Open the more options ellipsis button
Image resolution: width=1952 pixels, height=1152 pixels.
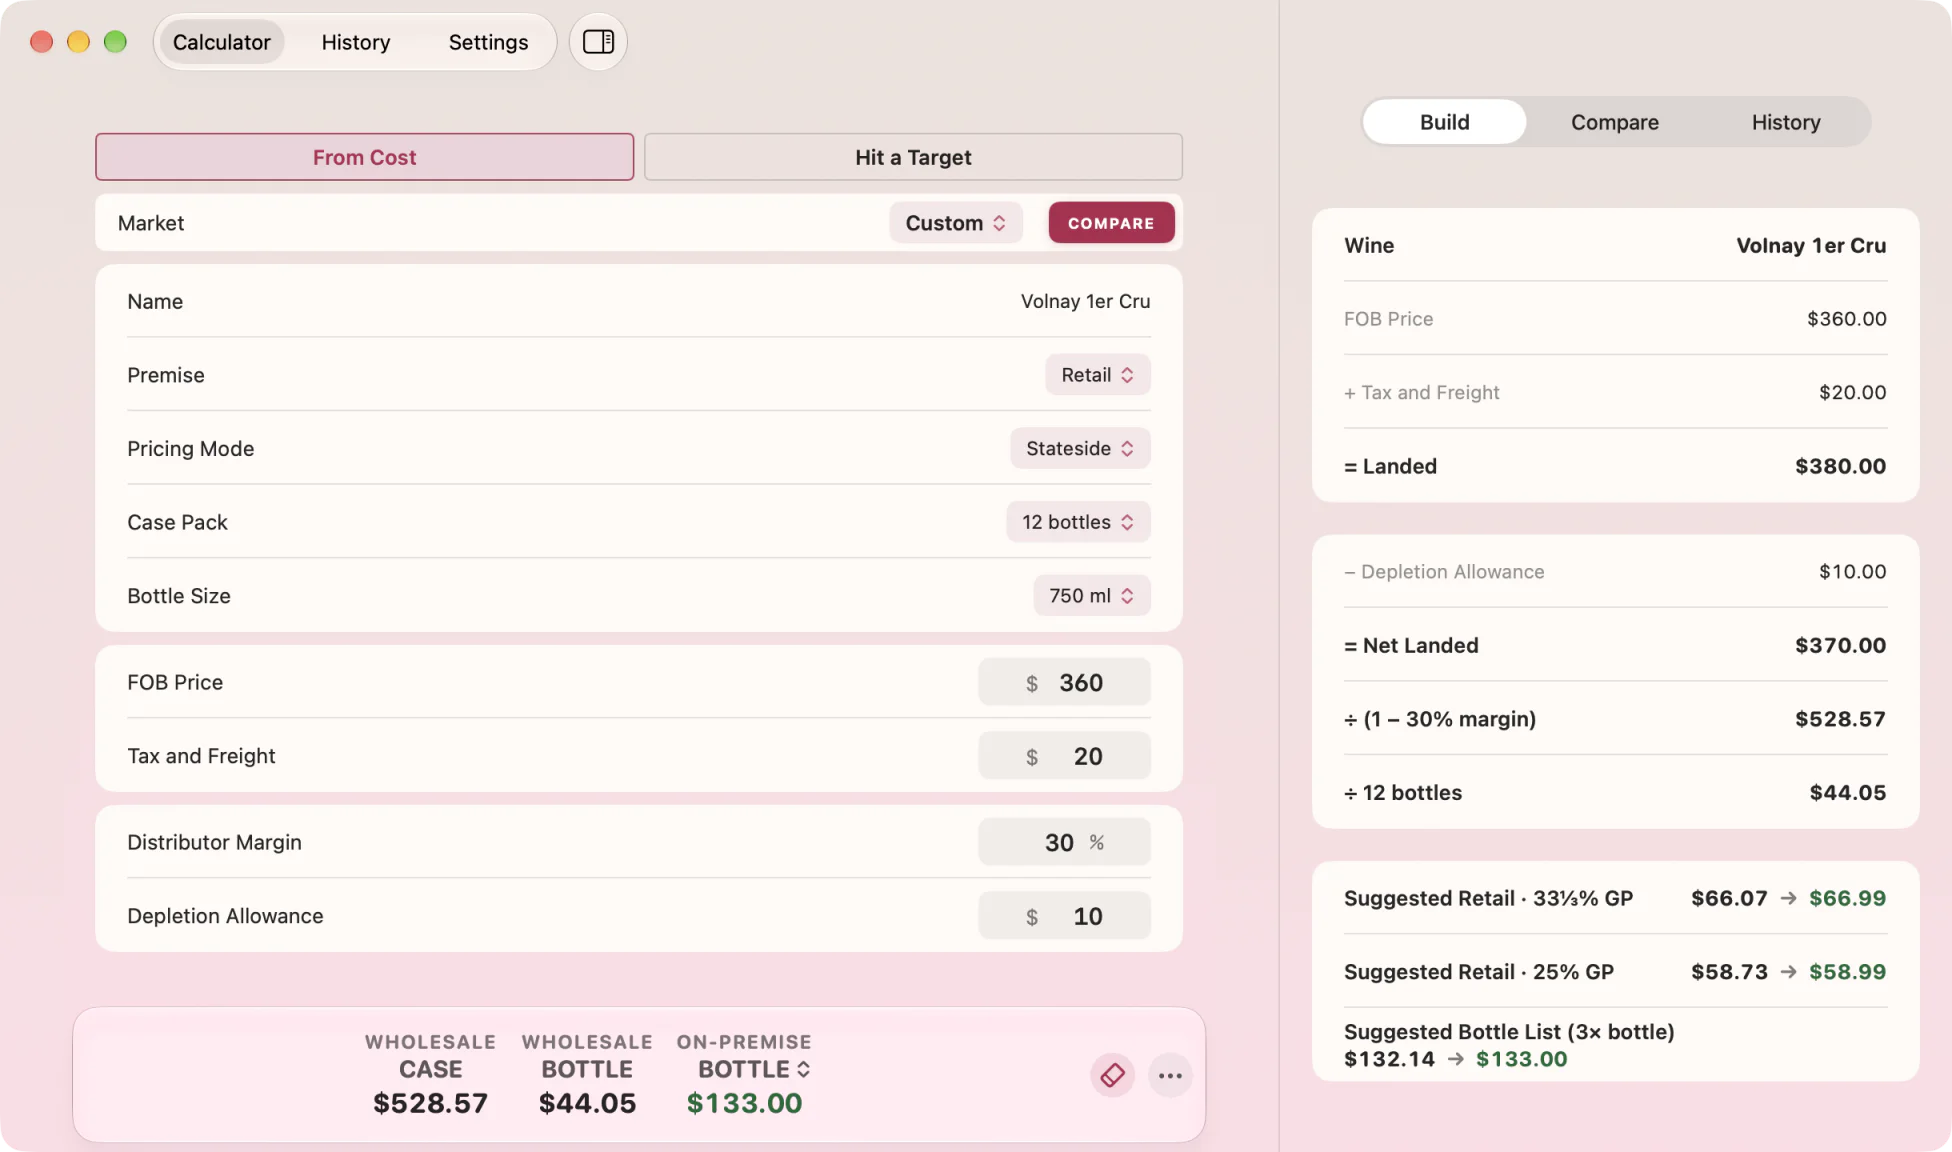click(x=1170, y=1075)
